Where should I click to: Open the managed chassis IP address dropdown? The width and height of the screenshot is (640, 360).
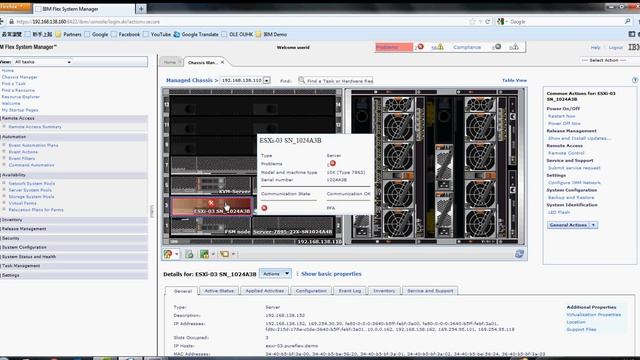pyautogui.click(x=267, y=80)
